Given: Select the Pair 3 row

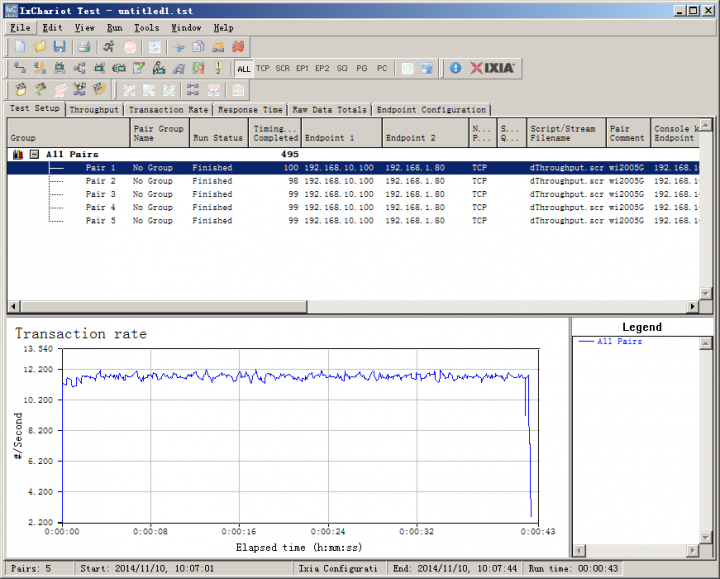Looking at the screenshot, I should 353,194.
